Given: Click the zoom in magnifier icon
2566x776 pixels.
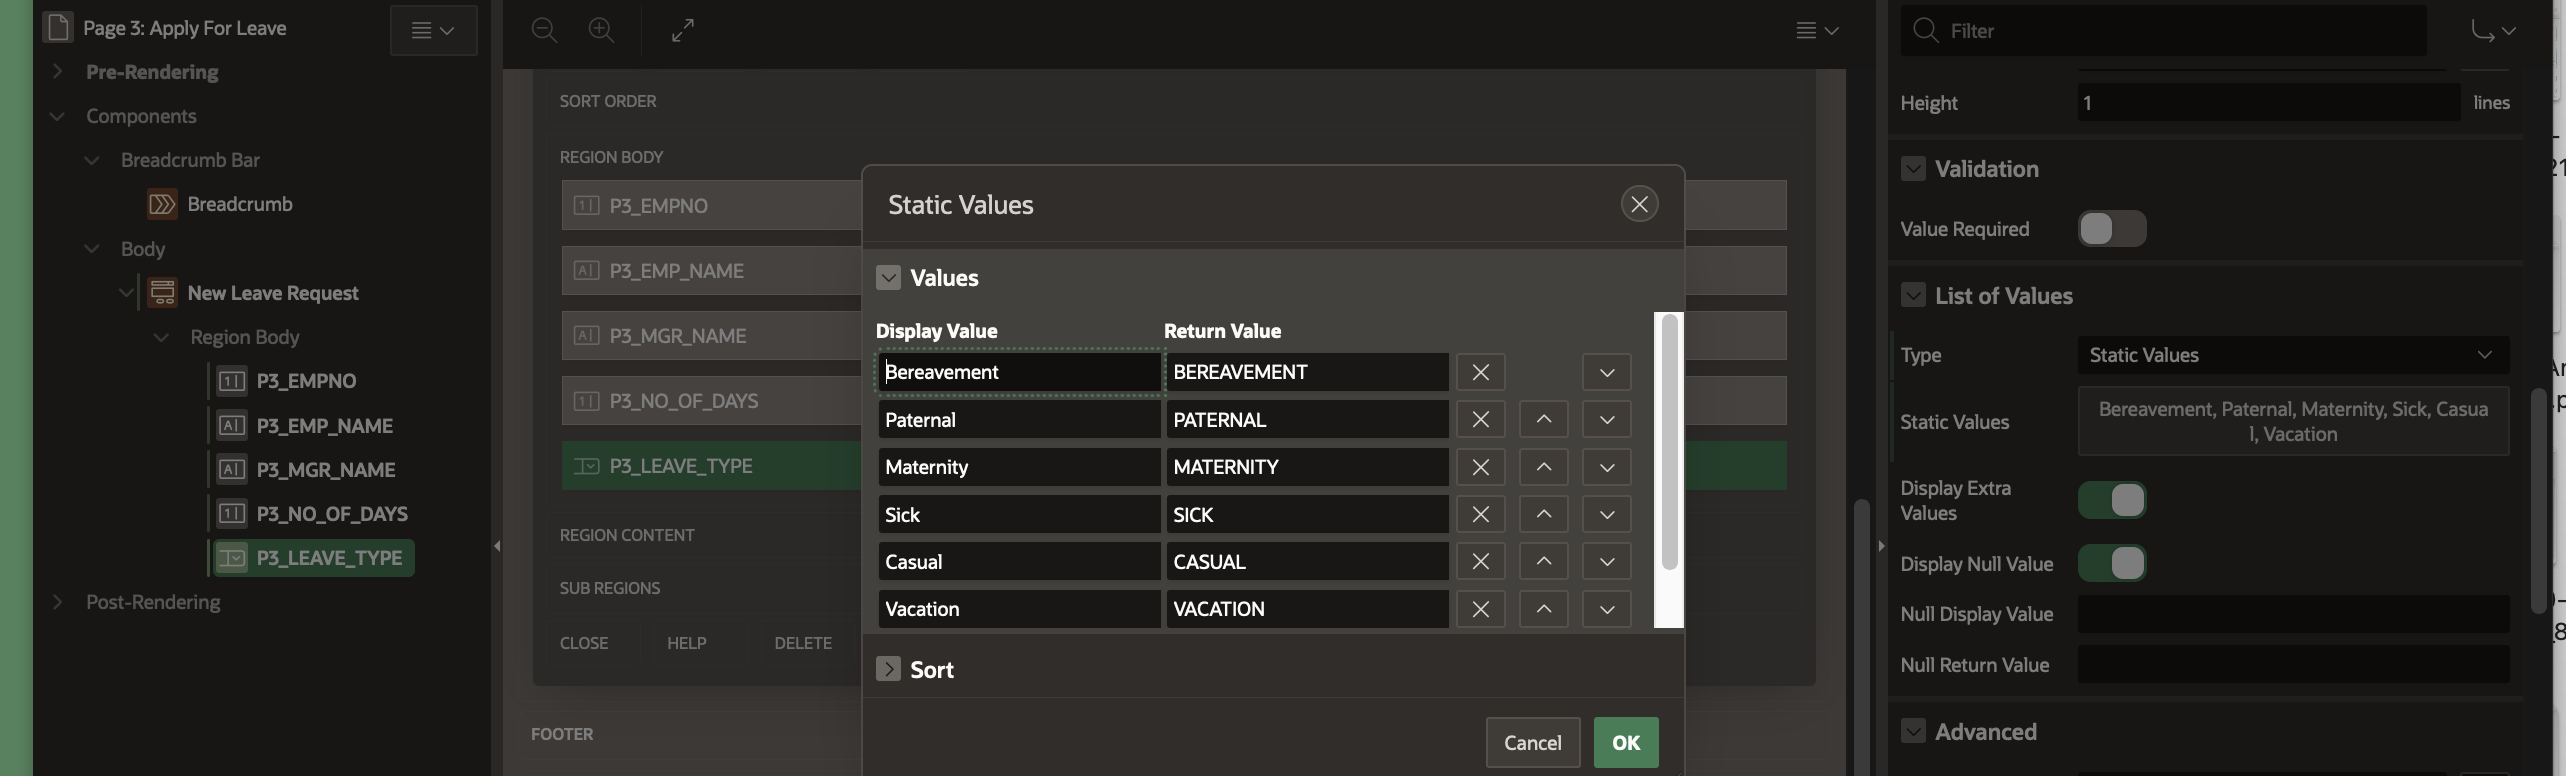Looking at the screenshot, I should (601, 31).
